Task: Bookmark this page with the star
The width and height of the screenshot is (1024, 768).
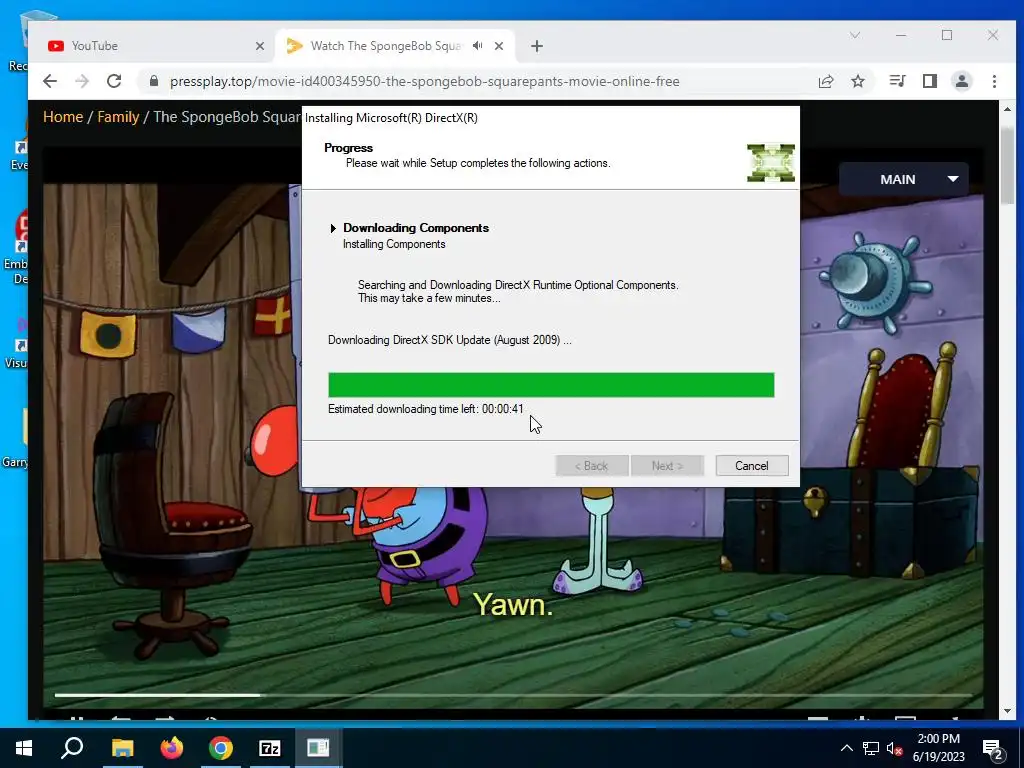Action: [x=858, y=81]
